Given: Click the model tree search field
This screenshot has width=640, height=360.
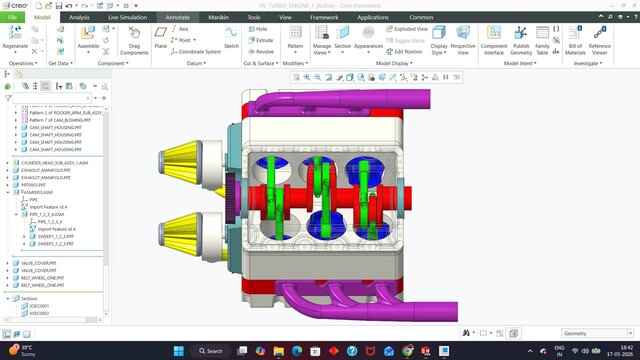Looking at the screenshot, I should [x=52, y=98].
